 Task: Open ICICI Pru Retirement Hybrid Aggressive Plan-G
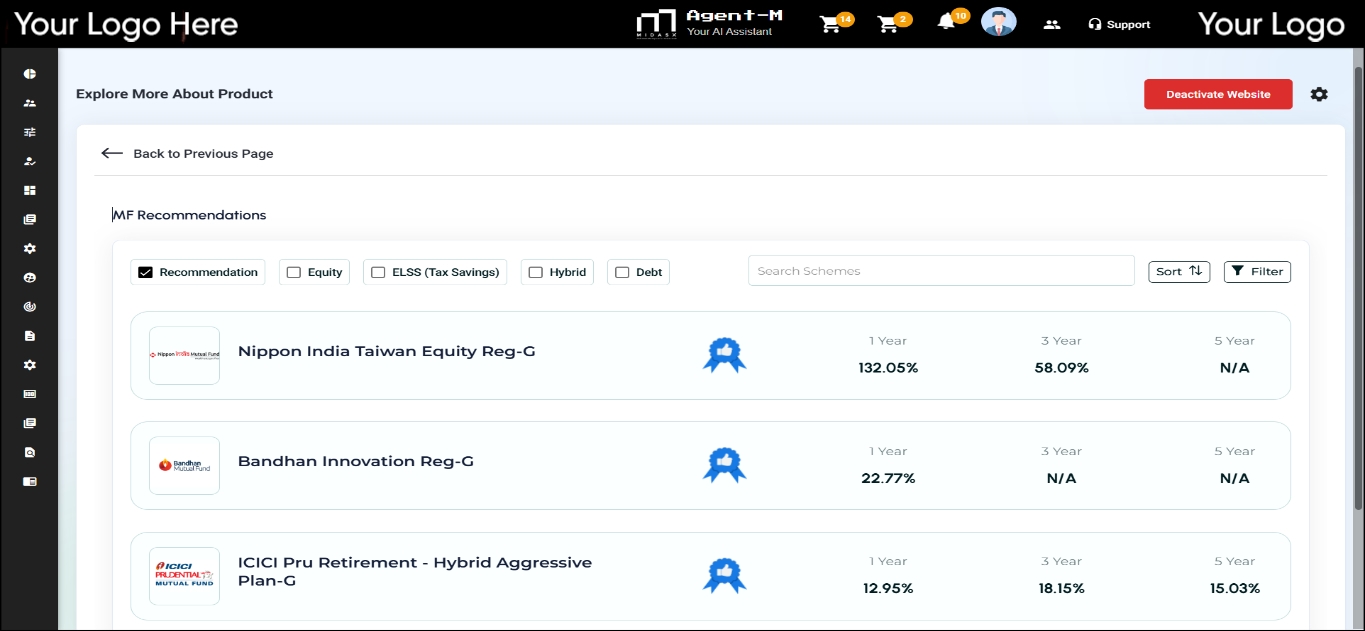415,571
